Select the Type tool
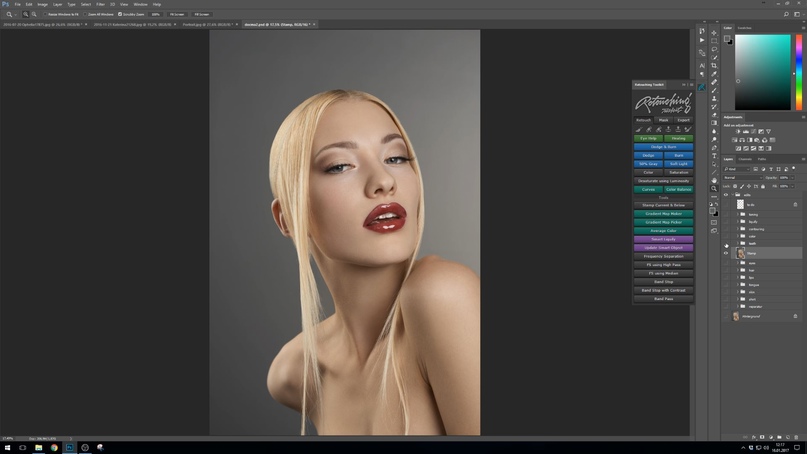 point(714,156)
